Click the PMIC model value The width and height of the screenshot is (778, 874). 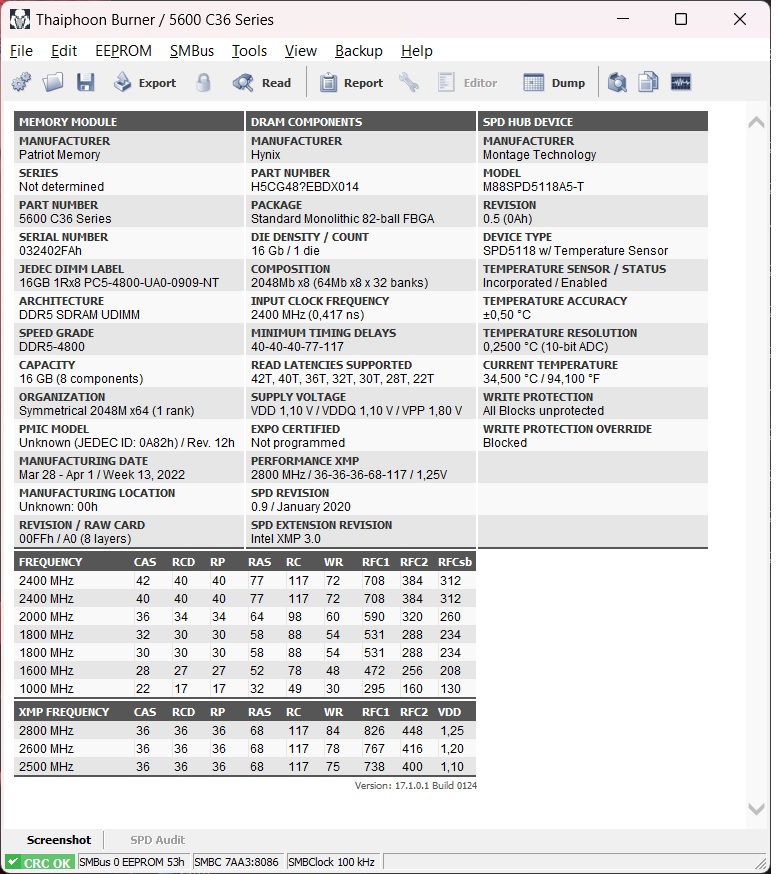point(127,443)
